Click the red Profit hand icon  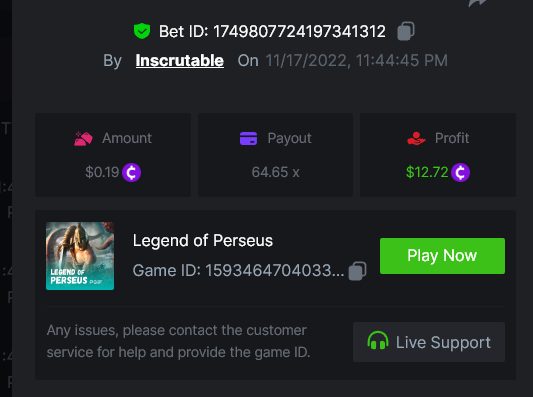(x=416, y=138)
